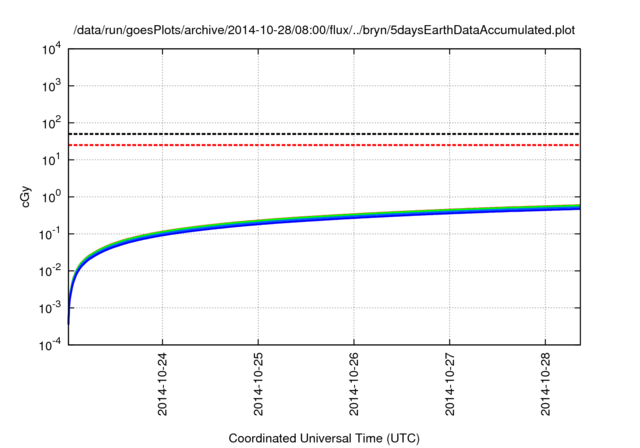This screenshot has height=448, width=640.
Task: Click the 10^-2 y-axis tick label
Action: pos(50,271)
